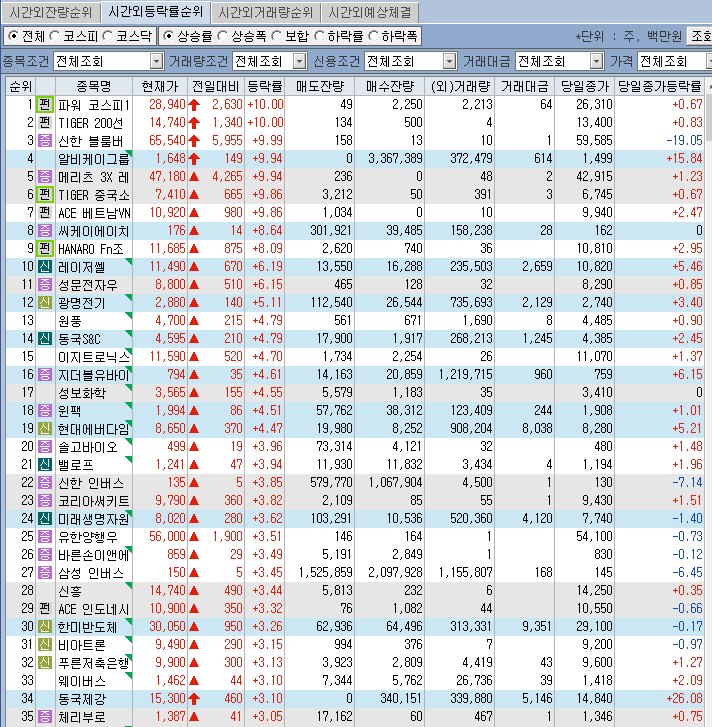The height and width of the screenshot is (727, 712).
Task: Expand 신용조건 dropdown
Action: coord(449,61)
